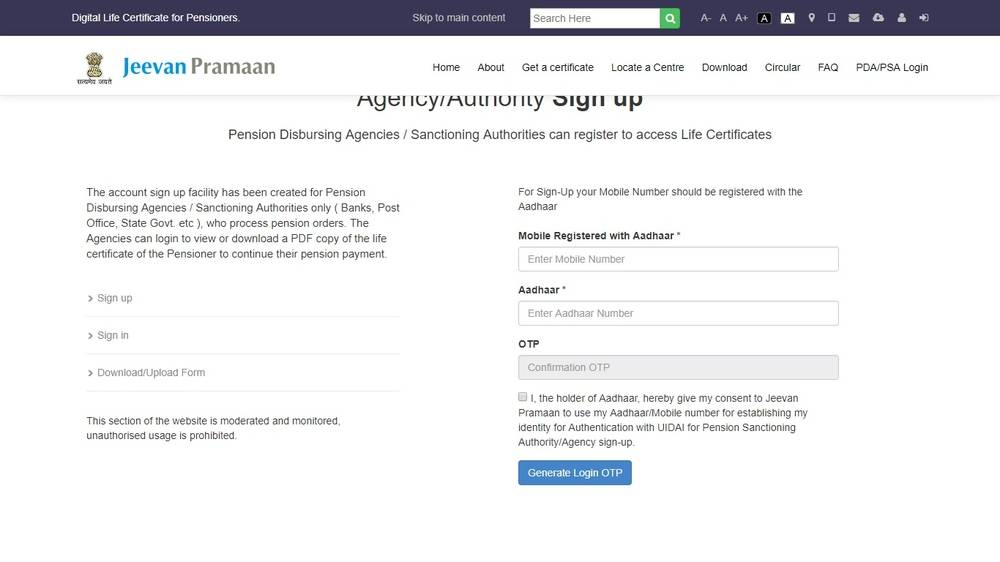Image resolution: width=1000 pixels, height=562 pixels.
Task: Click the cloud download icon
Action: (878, 18)
